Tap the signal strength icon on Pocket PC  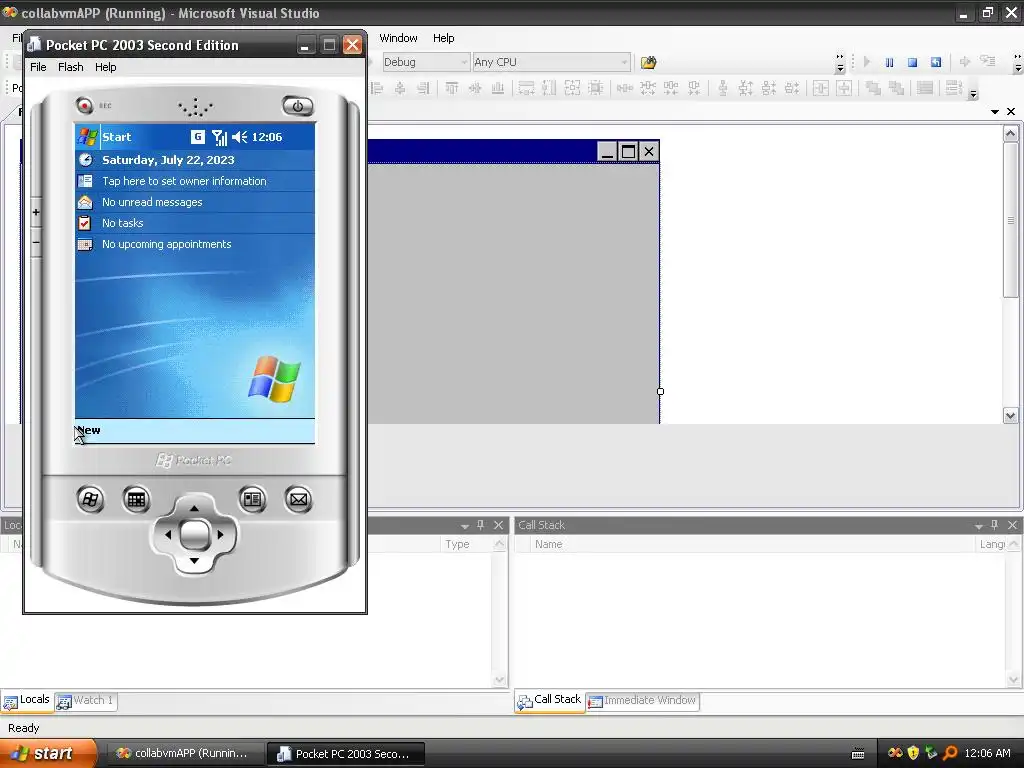(x=219, y=137)
